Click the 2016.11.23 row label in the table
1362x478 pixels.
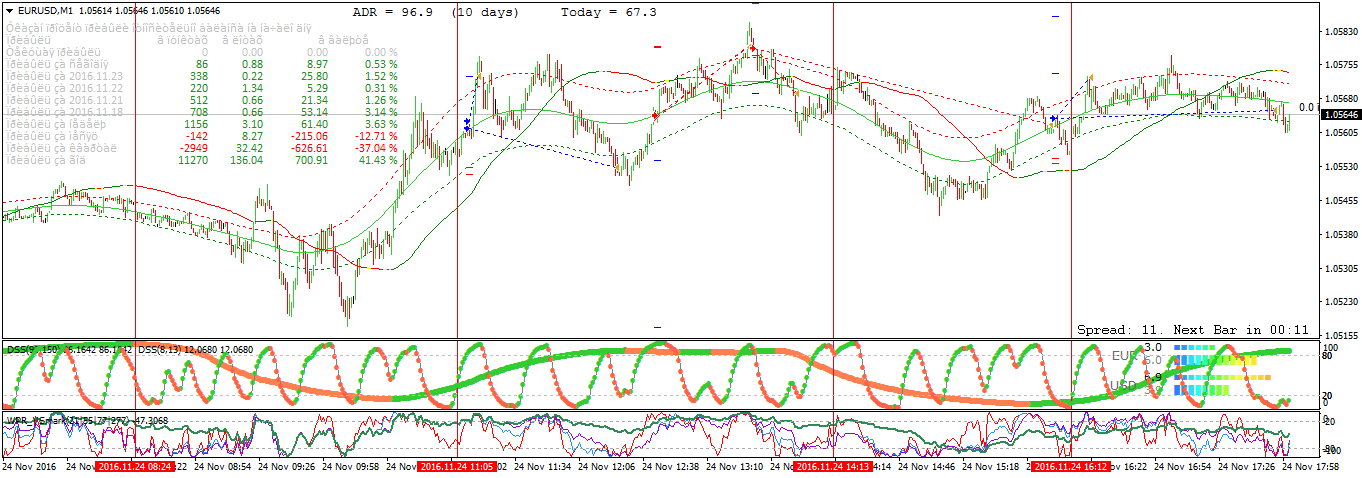click(64, 76)
